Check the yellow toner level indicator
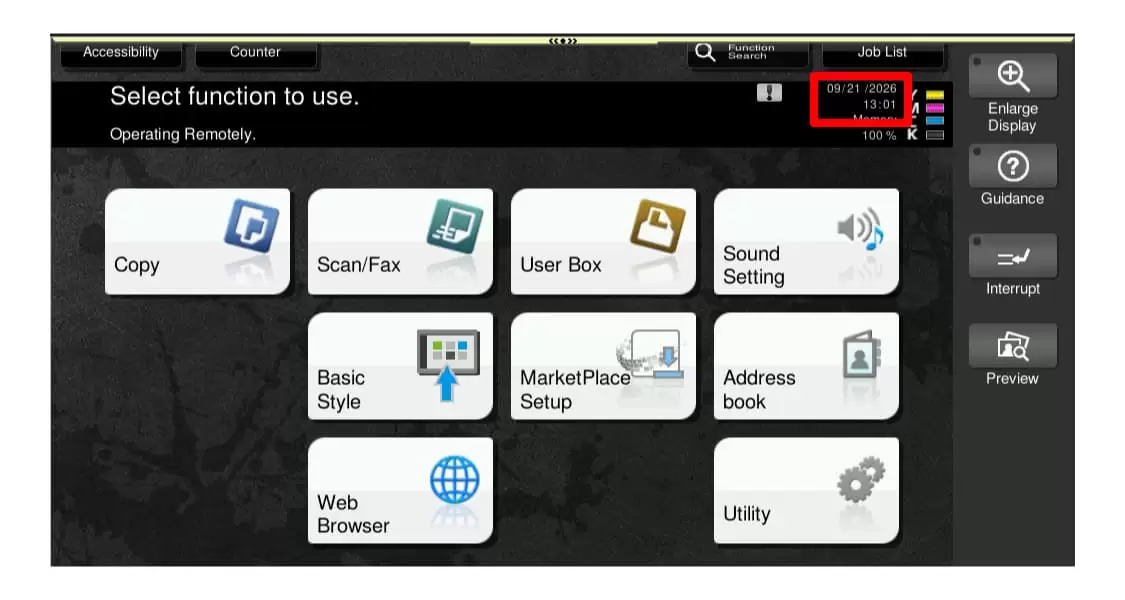This screenshot has height=600, width=1125. click(935, 95)
